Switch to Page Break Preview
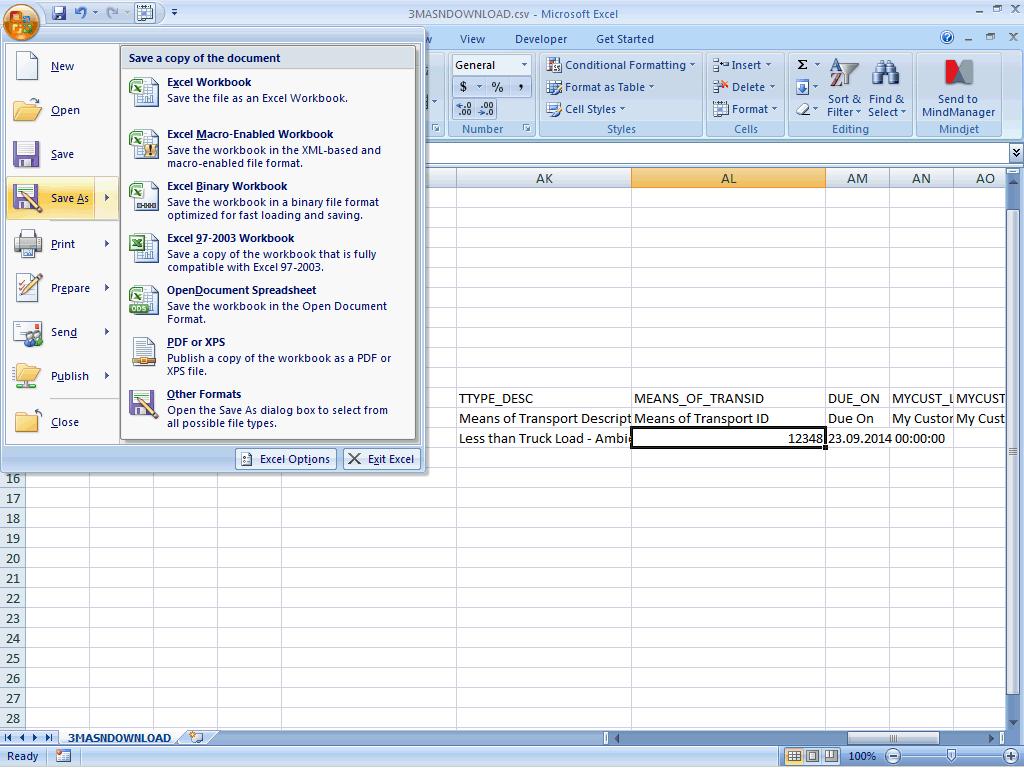 [831, 756]
